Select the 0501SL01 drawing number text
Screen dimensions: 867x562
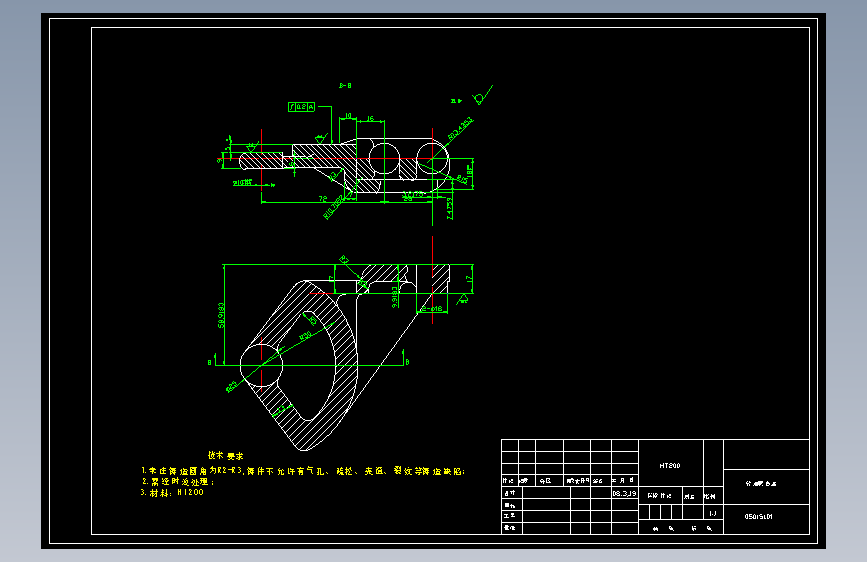pyautogui.click(x=758, y=517)
